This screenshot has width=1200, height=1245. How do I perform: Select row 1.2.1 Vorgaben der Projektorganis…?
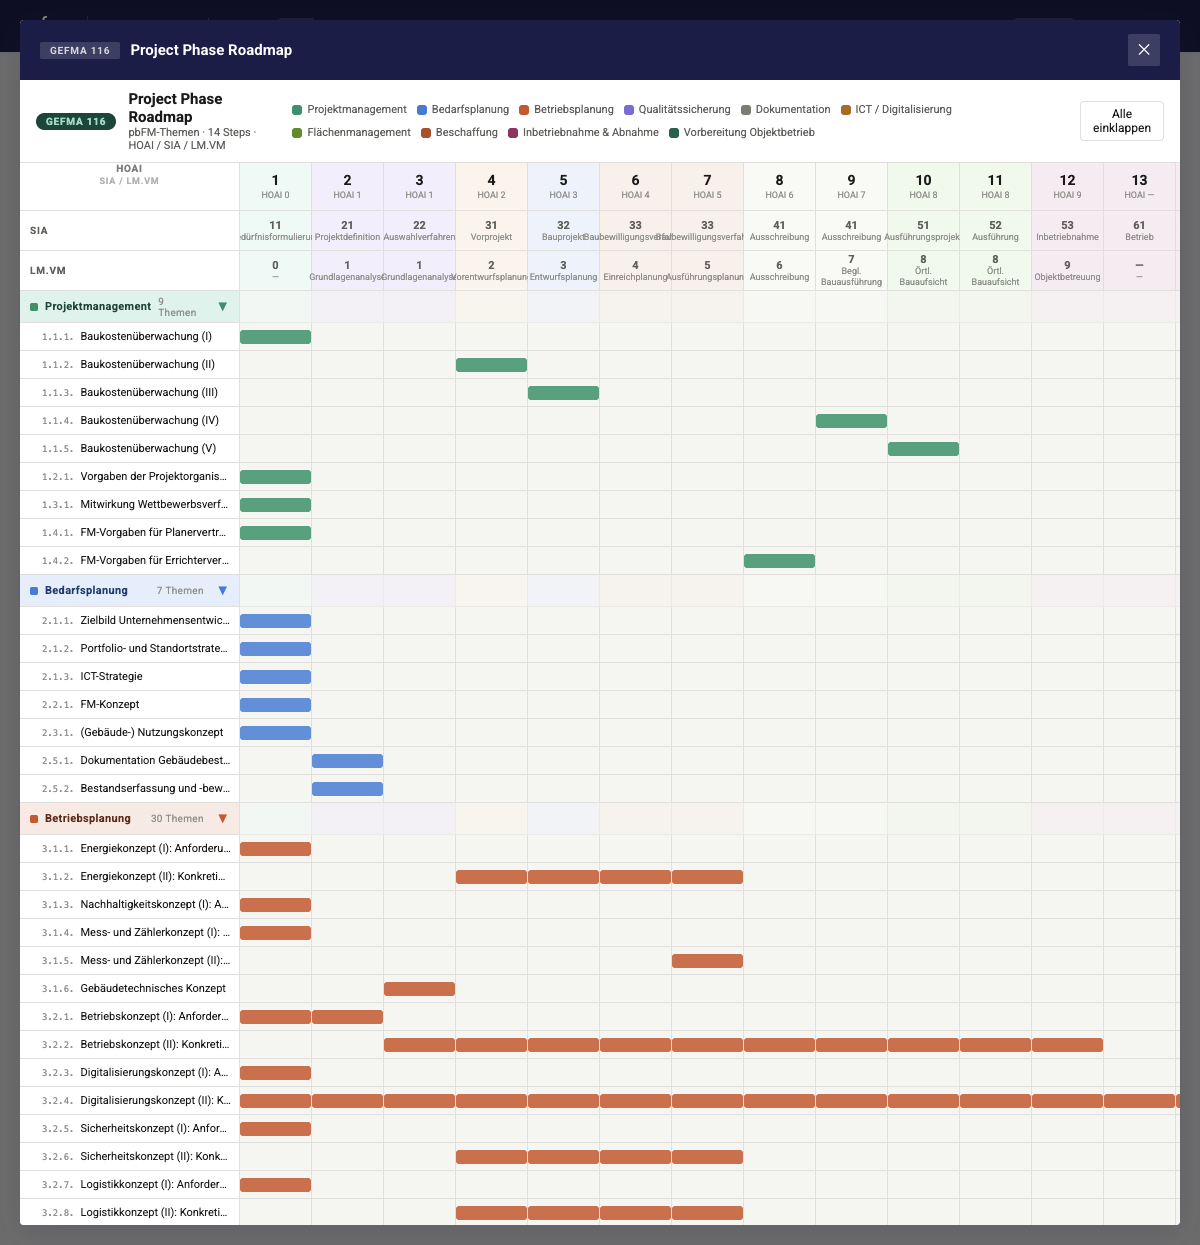(130, 477)
